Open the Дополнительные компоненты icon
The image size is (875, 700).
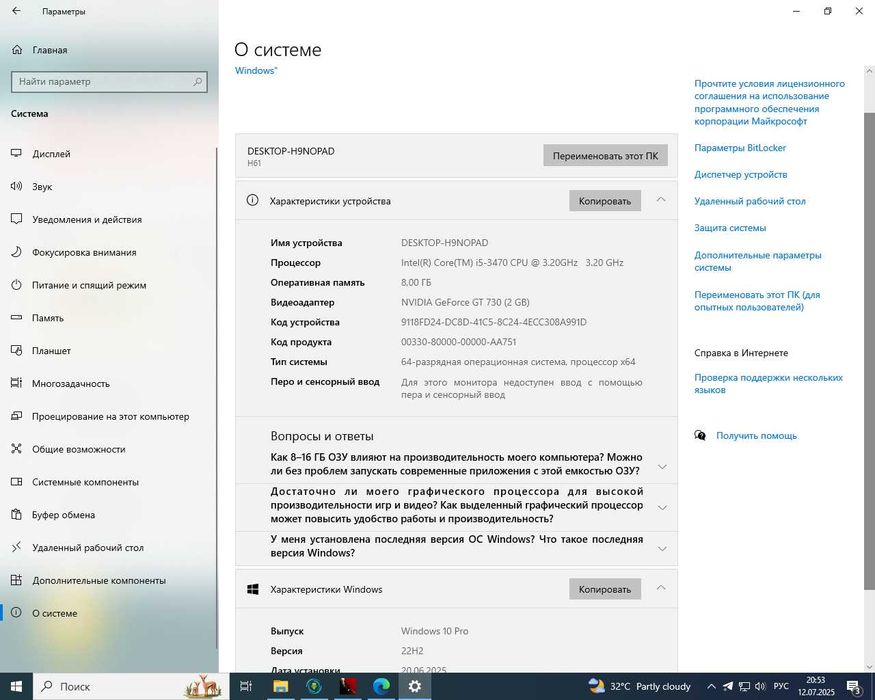pyautogui.click(x=16, y=581)
